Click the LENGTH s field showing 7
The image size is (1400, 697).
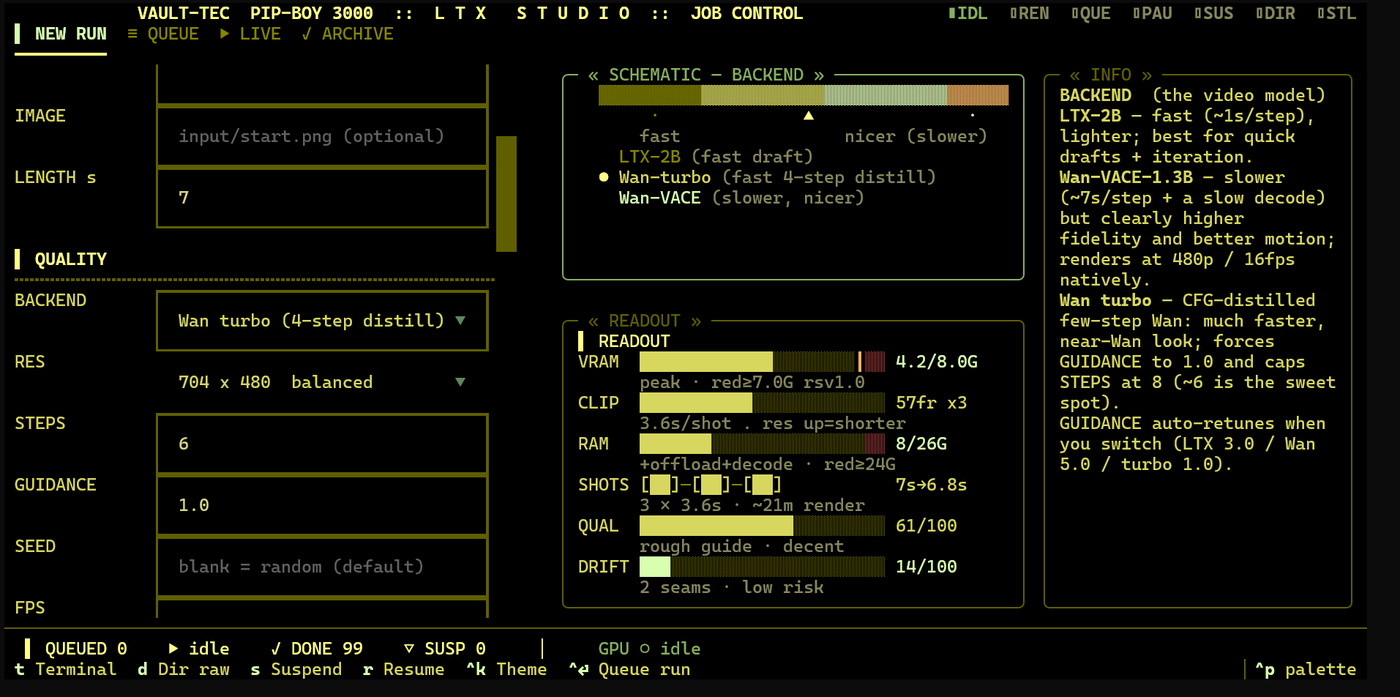[x=322, y=197]
